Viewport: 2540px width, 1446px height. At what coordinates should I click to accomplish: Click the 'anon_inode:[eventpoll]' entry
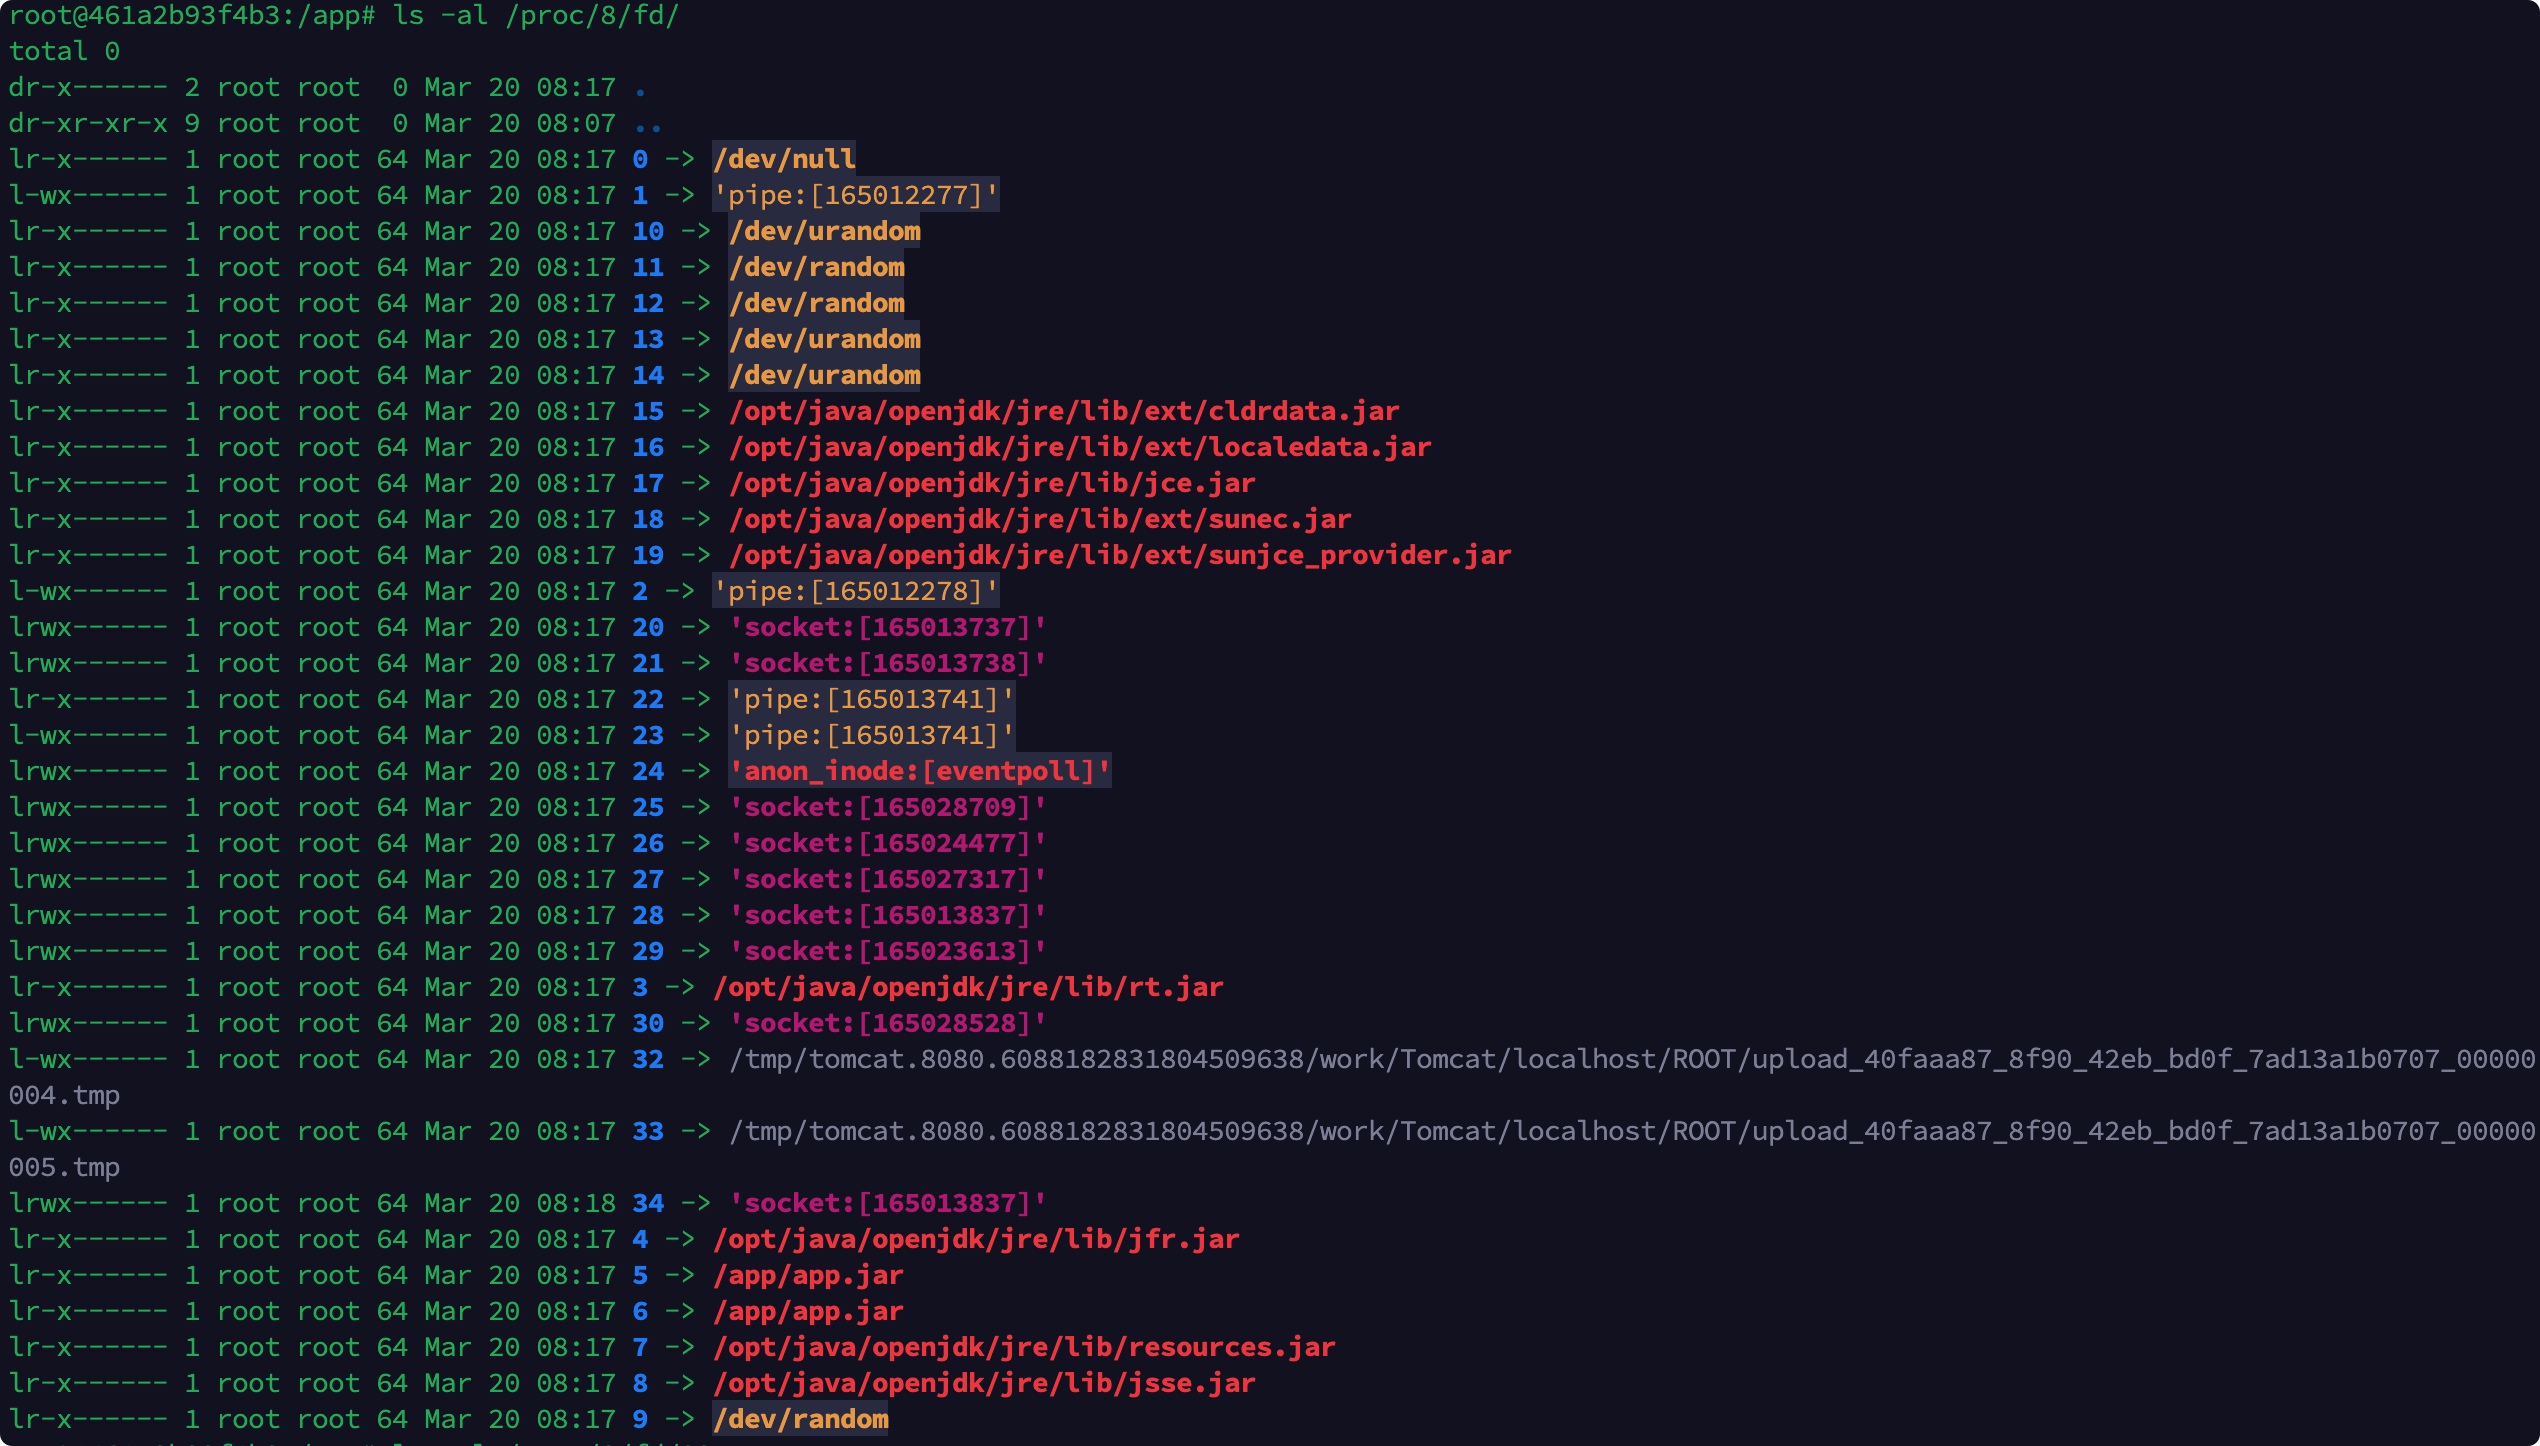point(920,771)
